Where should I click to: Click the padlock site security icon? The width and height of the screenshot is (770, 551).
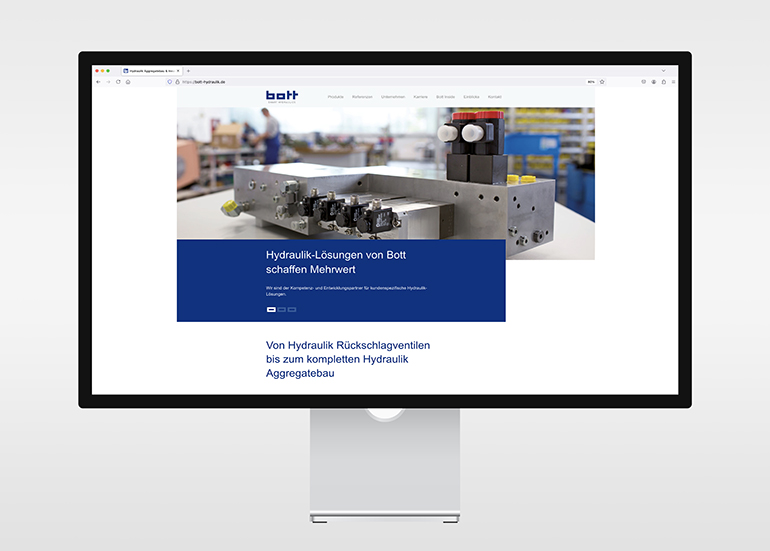tap(177, 82)
